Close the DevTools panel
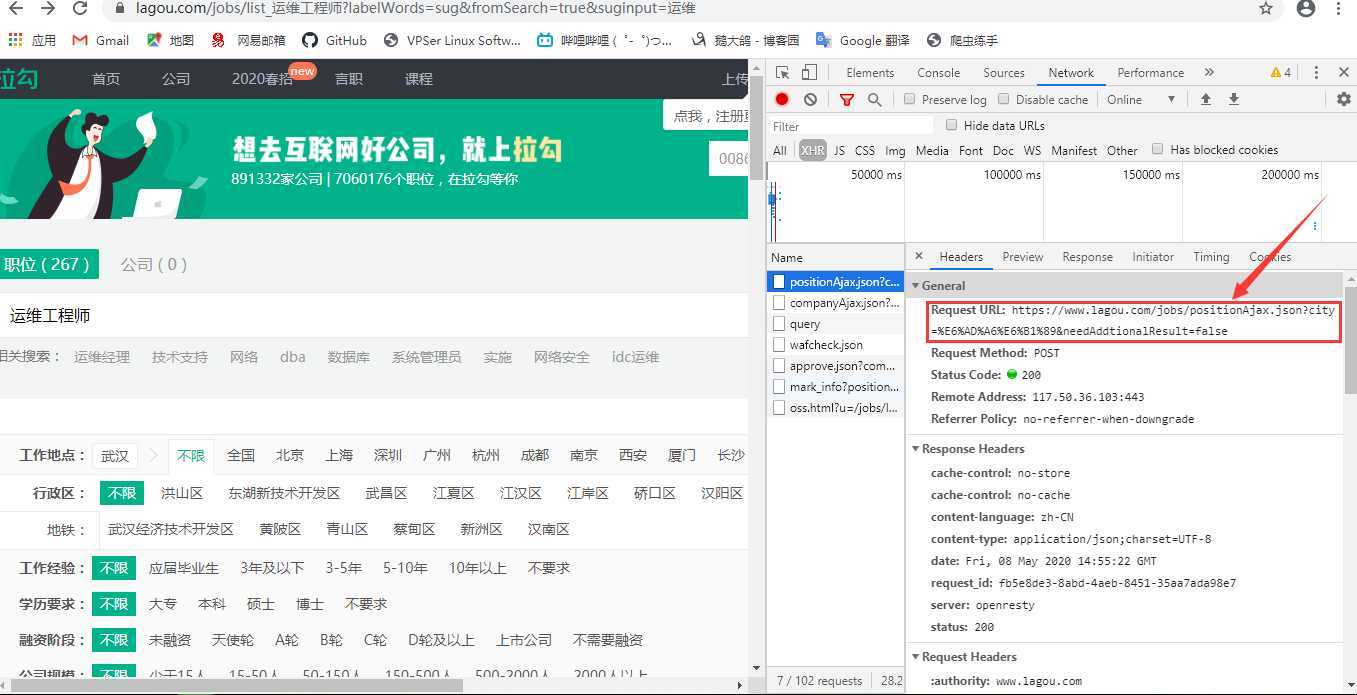Screen dimensions: 1357x695 point(1344,73)
